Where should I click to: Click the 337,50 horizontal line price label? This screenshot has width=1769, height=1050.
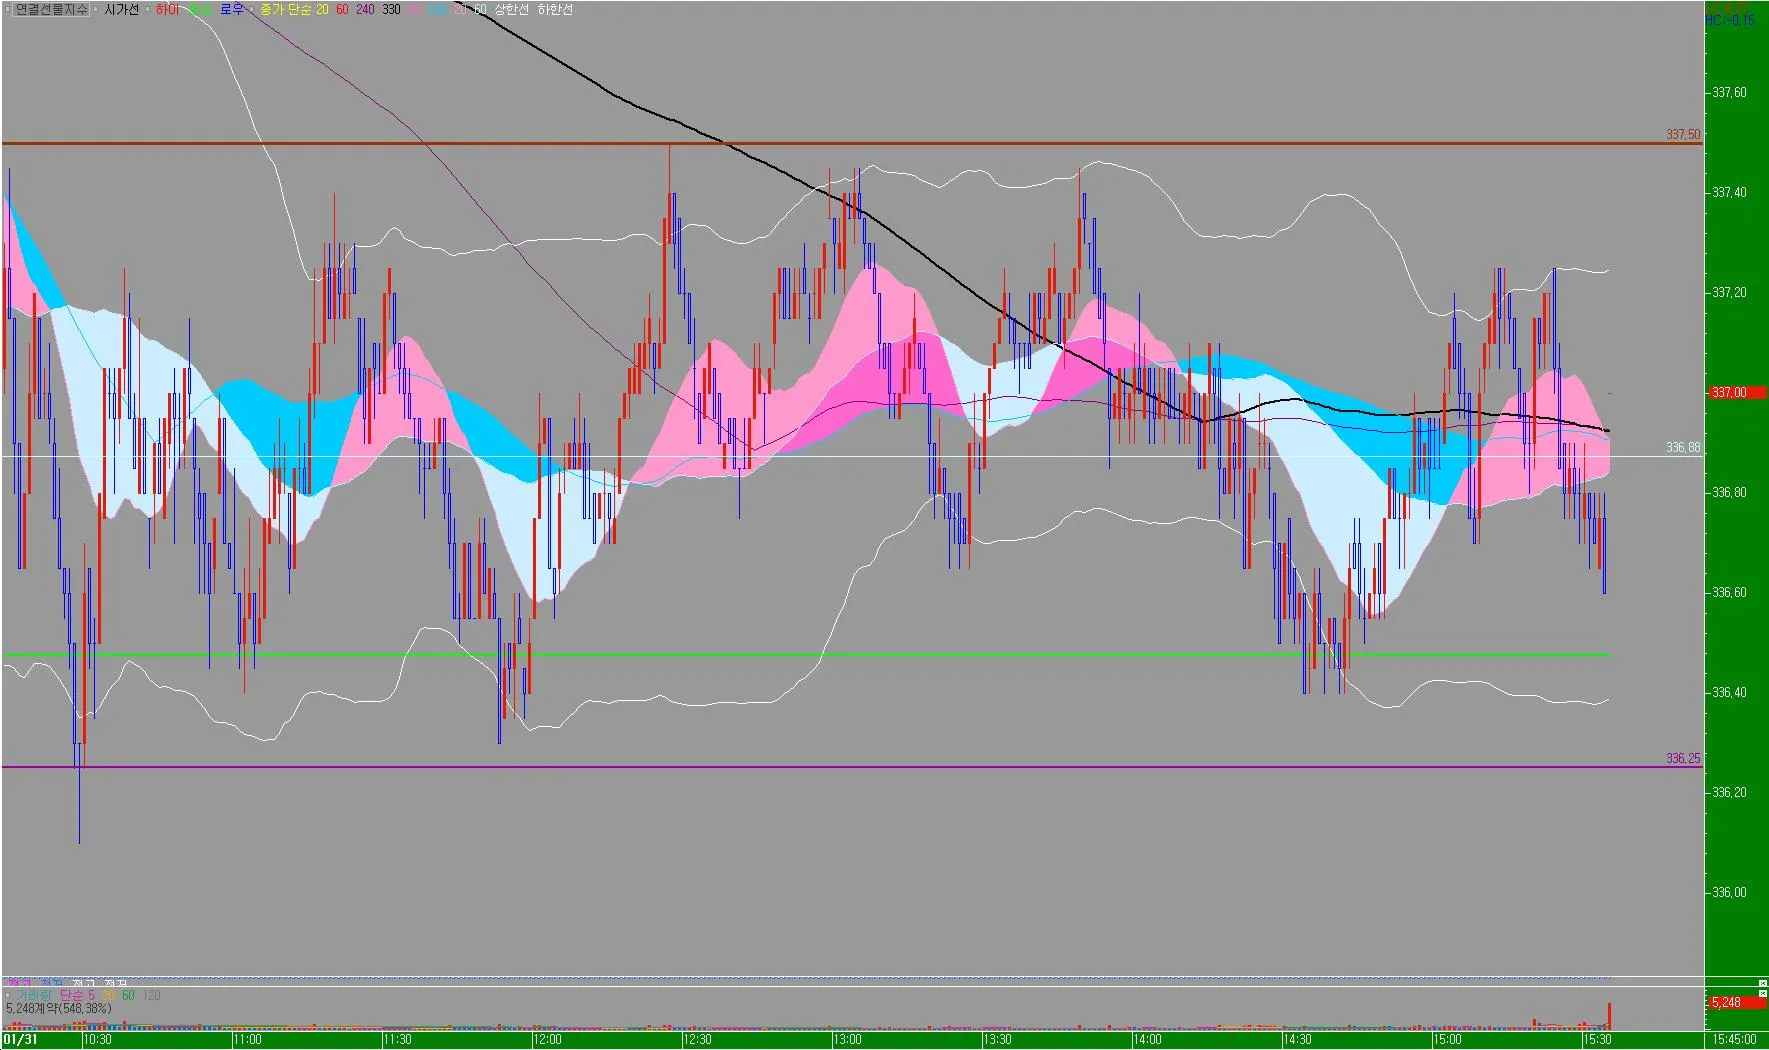point(1683,134)
